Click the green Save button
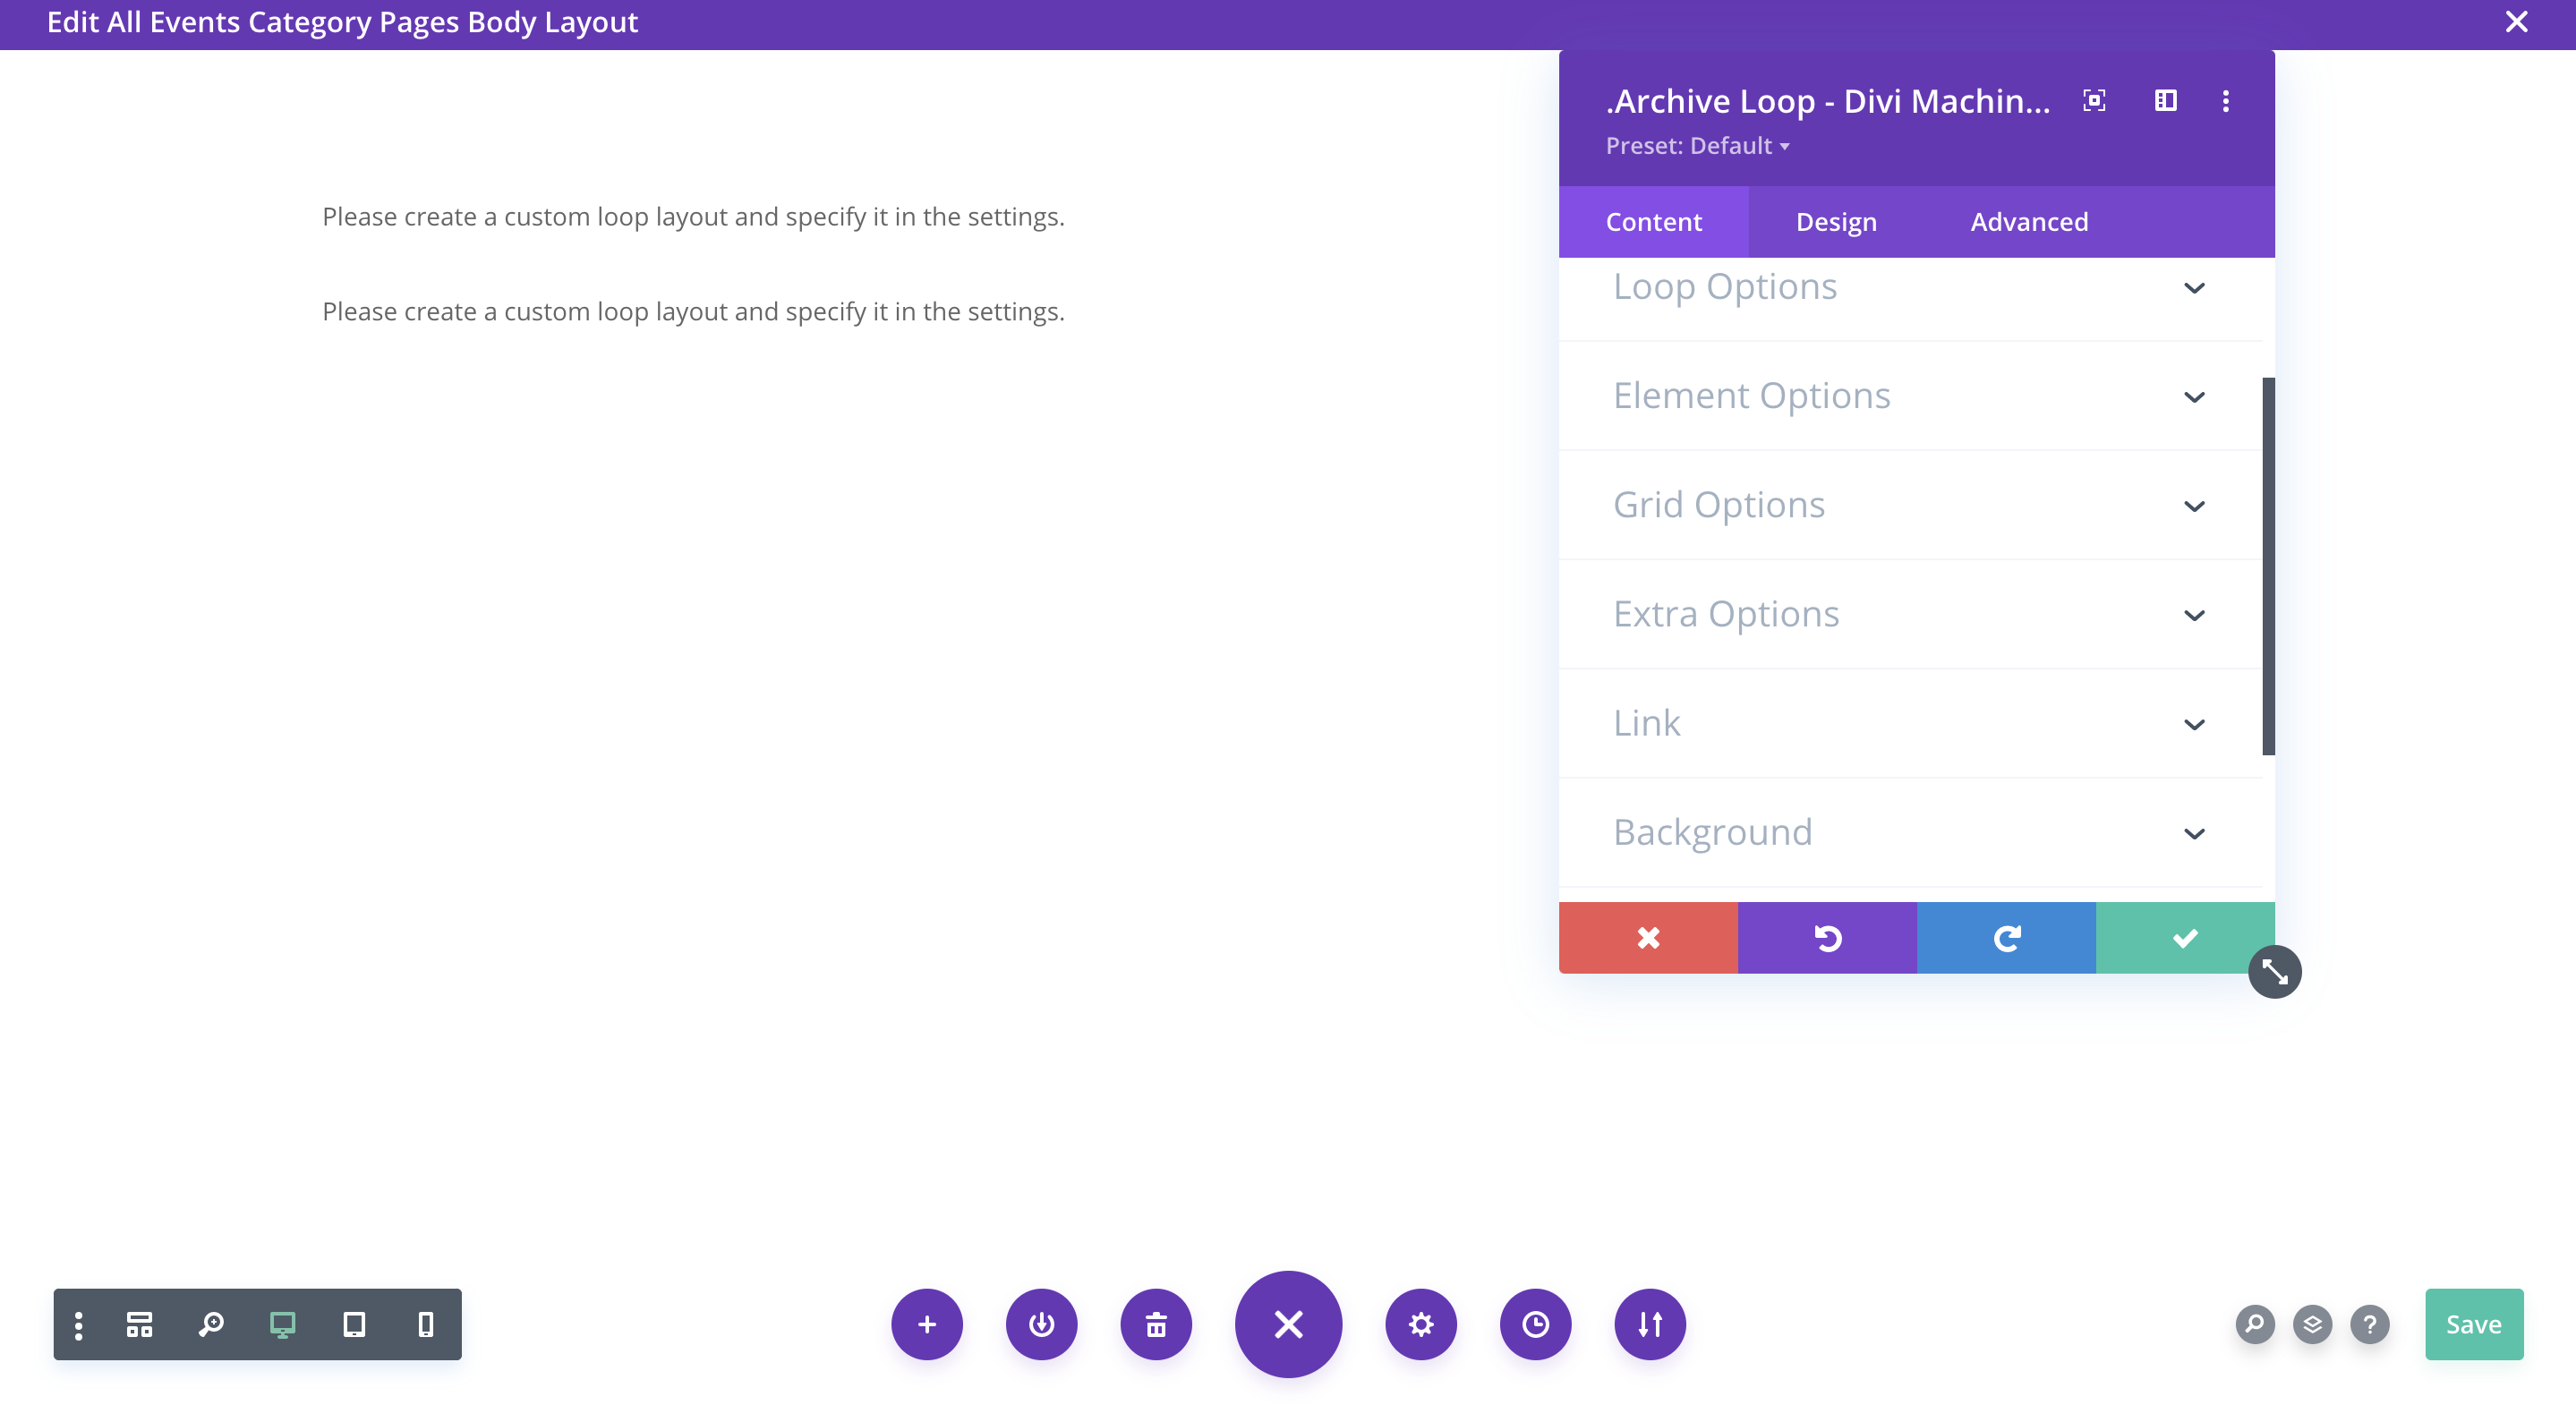 [x=2473, y=1324]
